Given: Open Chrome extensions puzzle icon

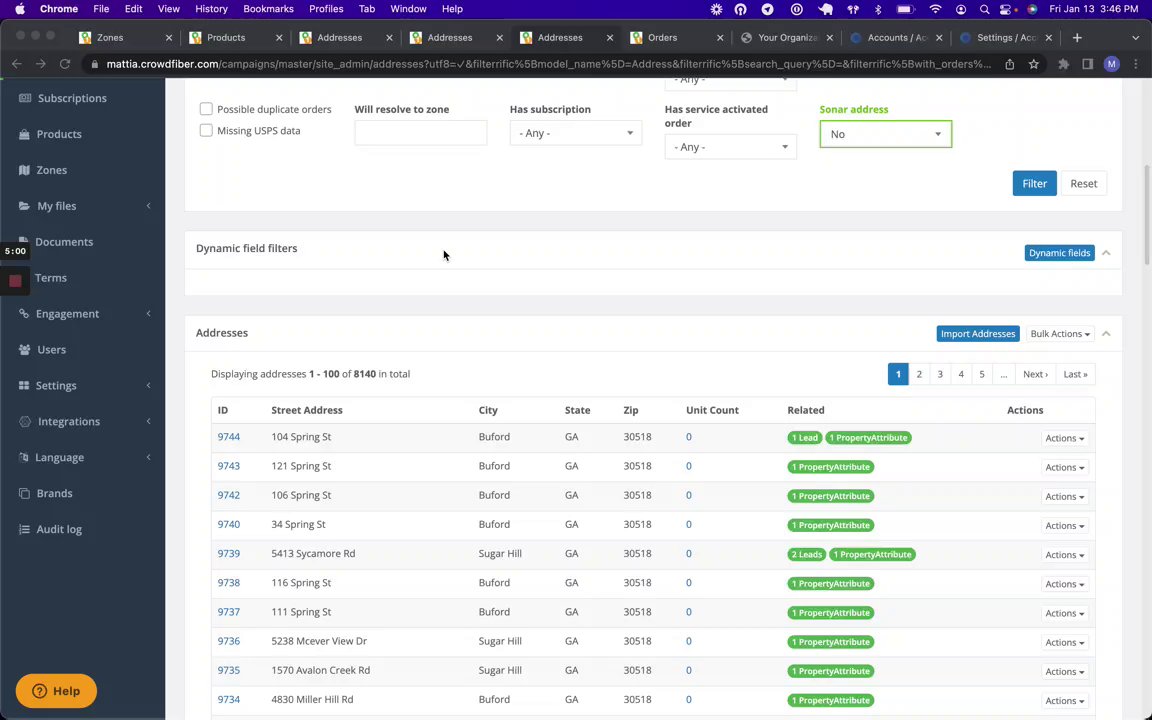Looking at the screenshot, I should (x=1063, y=64).
